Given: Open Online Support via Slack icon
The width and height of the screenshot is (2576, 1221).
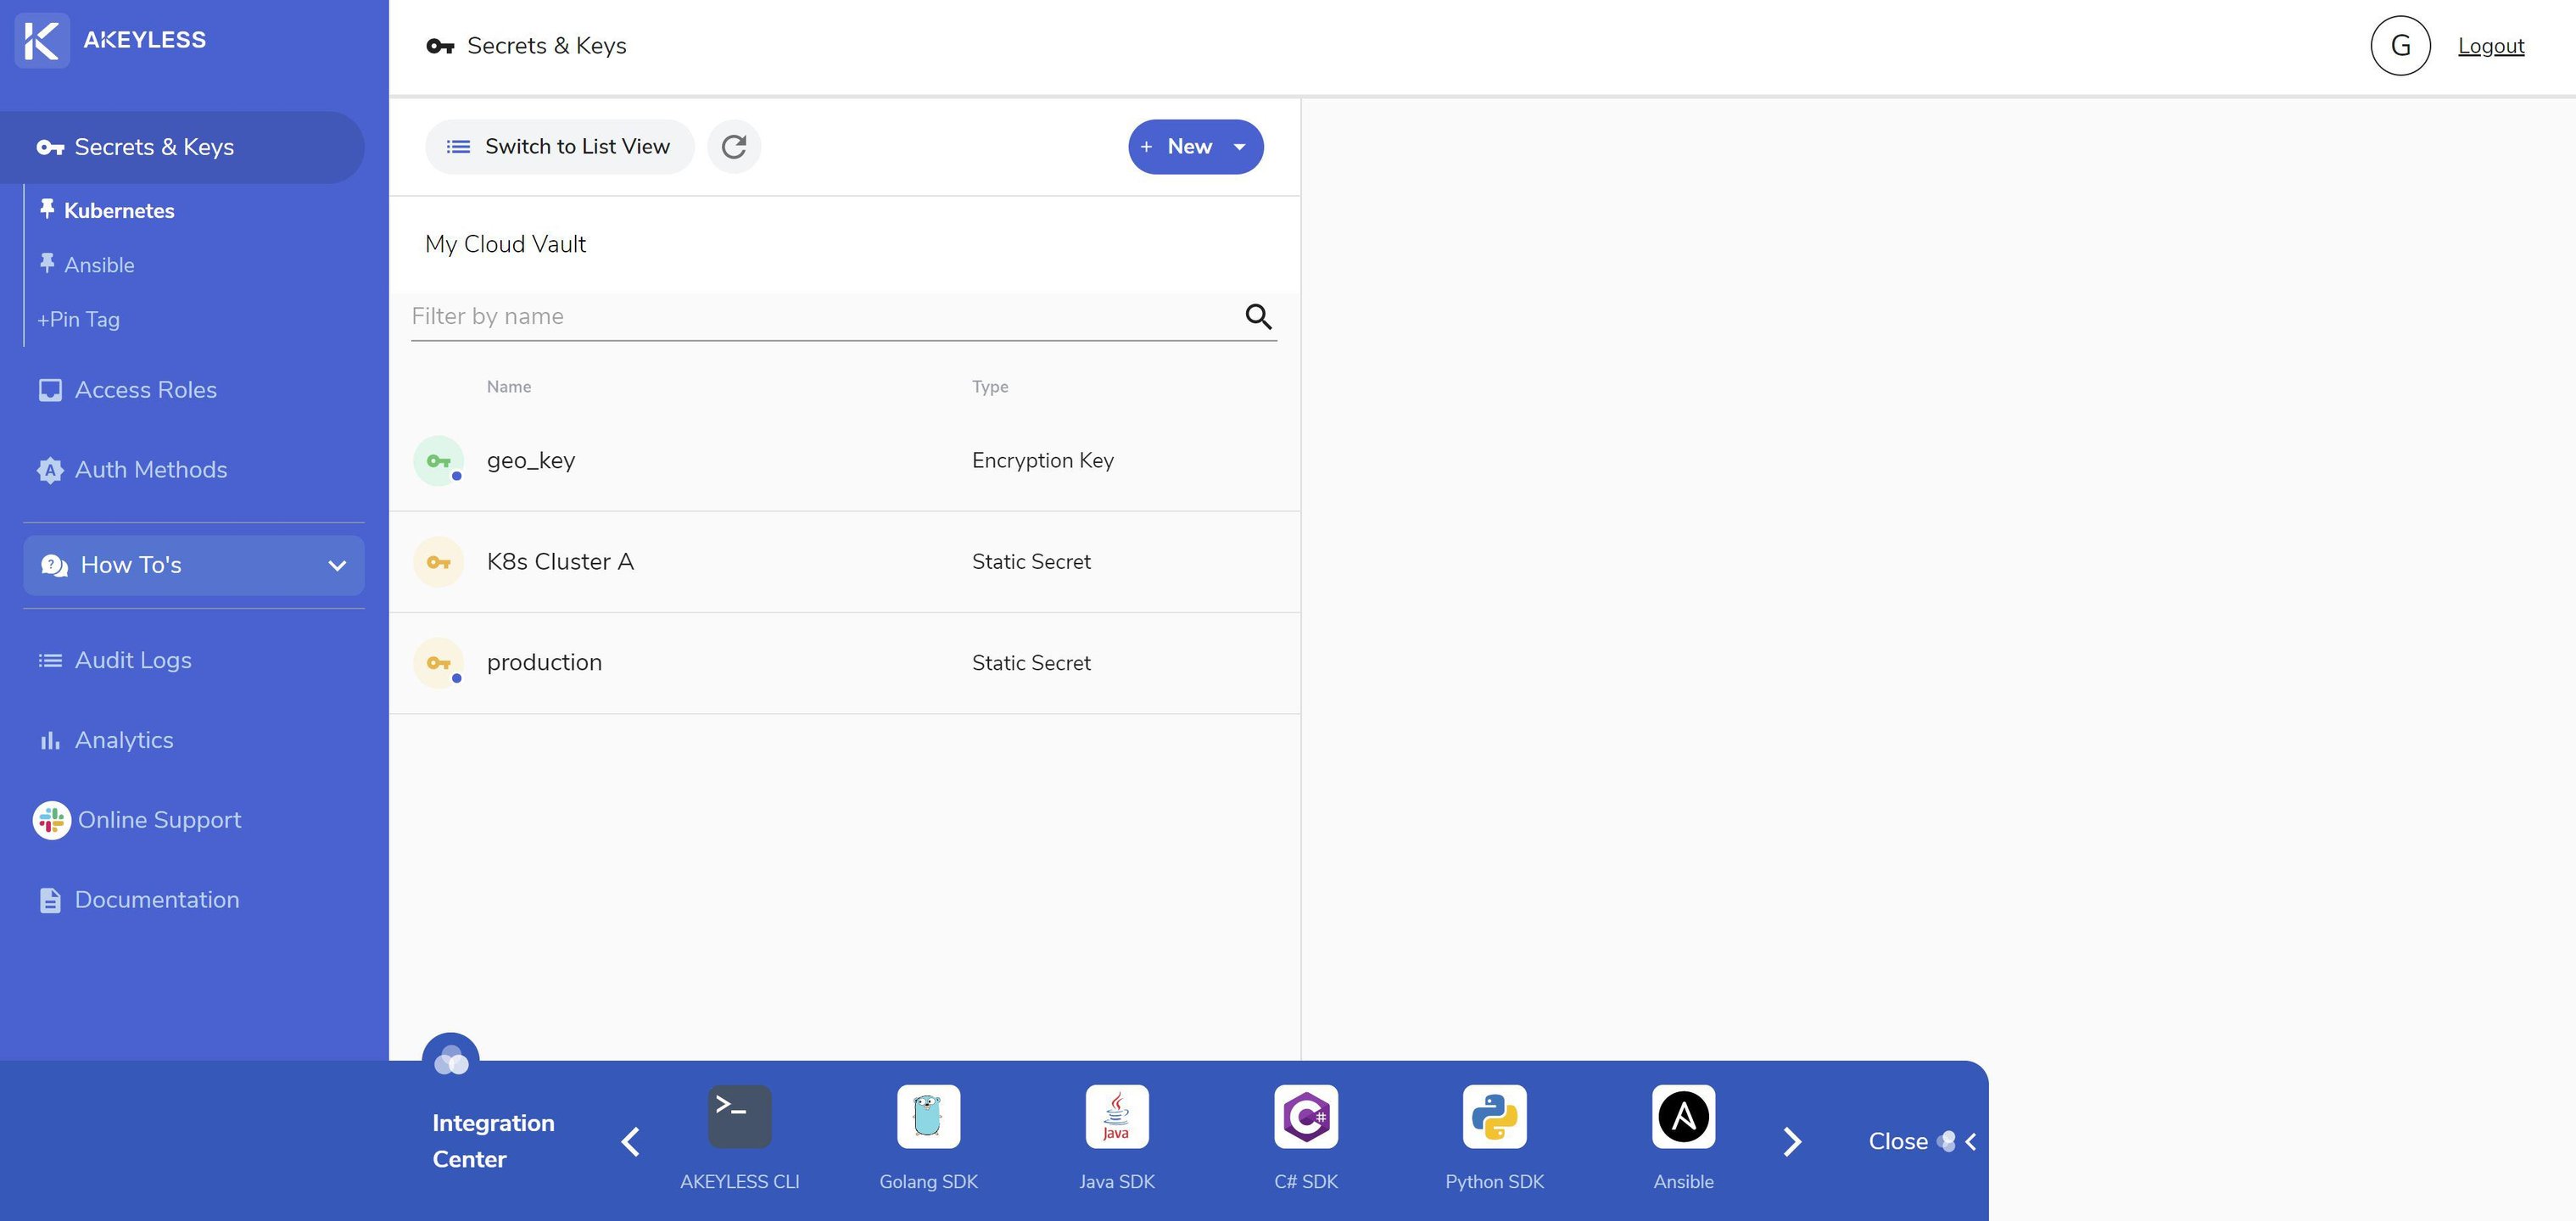Looking at the screenshot, I should [52, 820].
